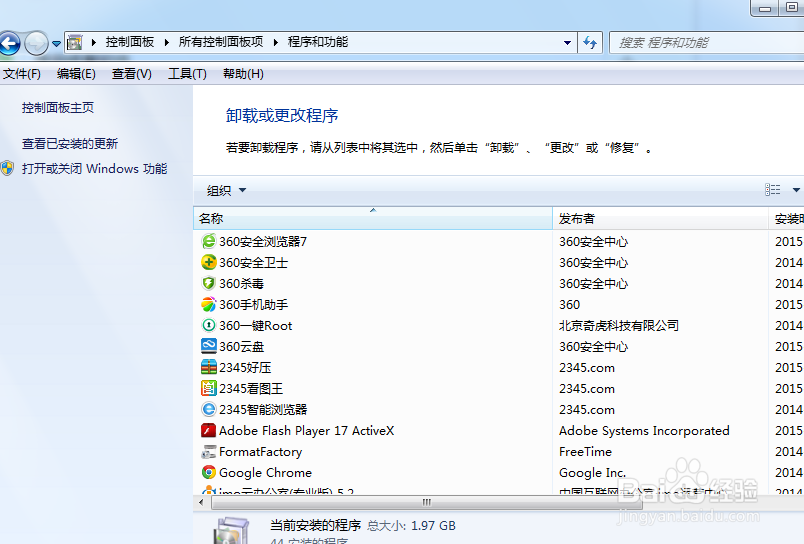
Task: Click the Forward navigation arrow button
Action: [x=36, y=43]
